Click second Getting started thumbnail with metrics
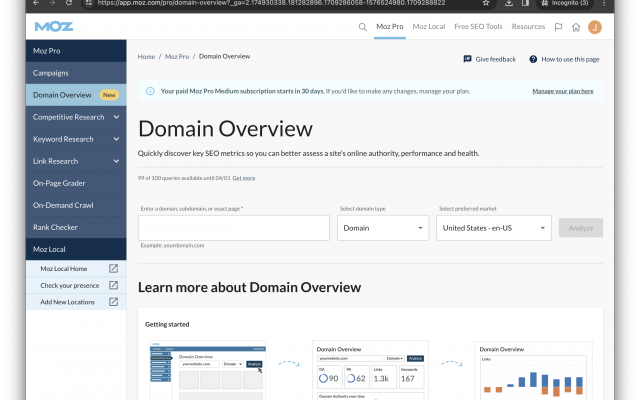The width and height of the screenshot is (640, 400). (x=370, y=370)
